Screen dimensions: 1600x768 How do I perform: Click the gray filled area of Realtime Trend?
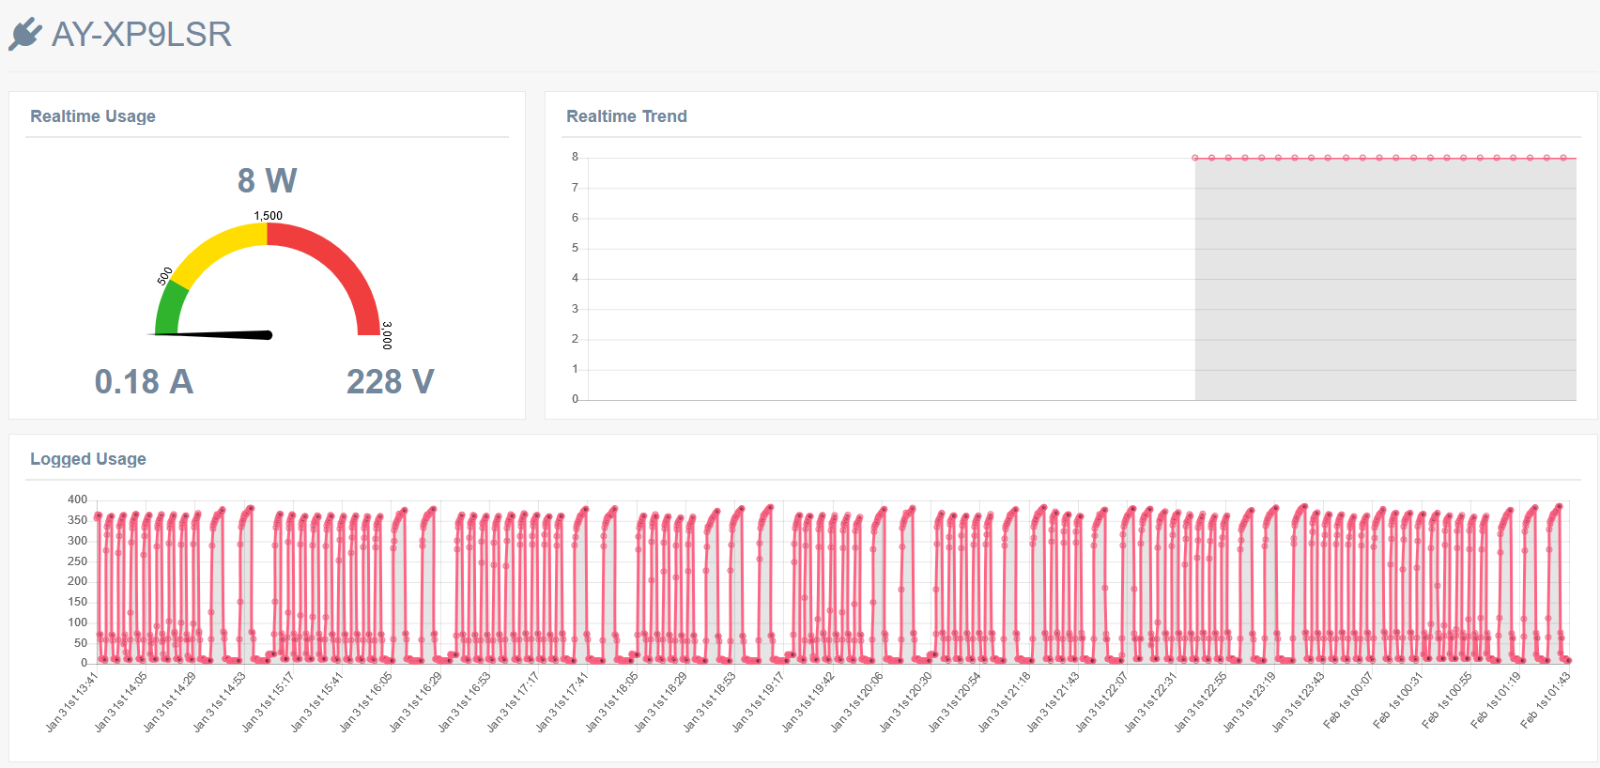point(1385,280)
